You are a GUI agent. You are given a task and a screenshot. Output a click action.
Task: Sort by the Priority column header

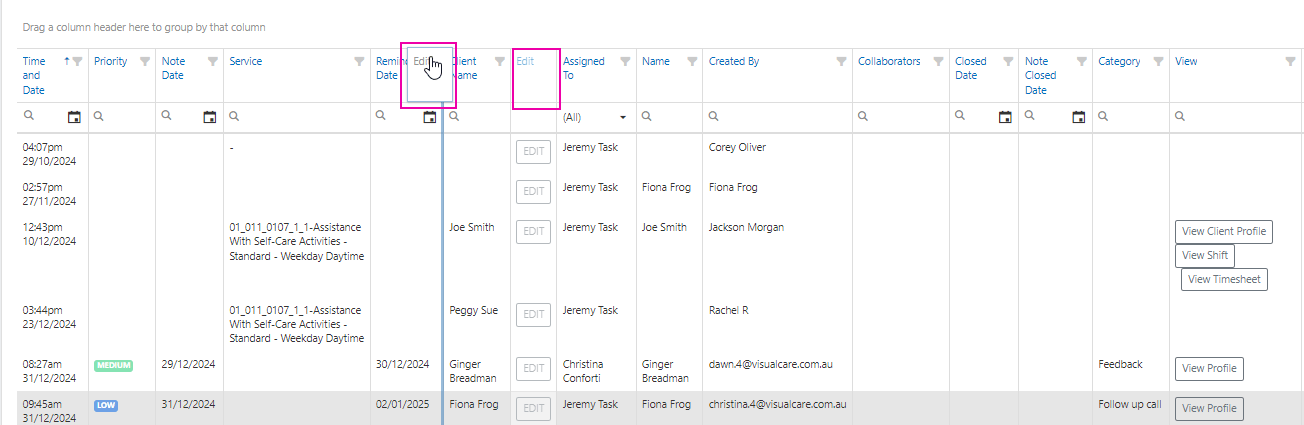tap(110, 61)
